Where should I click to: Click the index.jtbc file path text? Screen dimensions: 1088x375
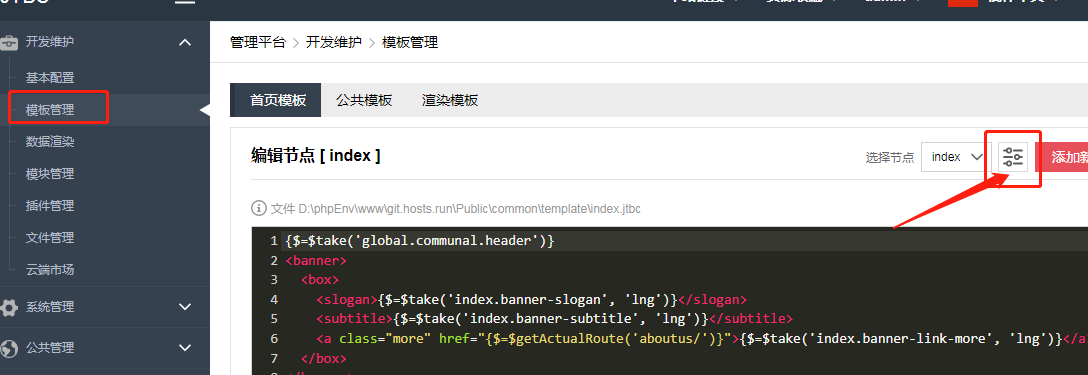tap(455, 208)
